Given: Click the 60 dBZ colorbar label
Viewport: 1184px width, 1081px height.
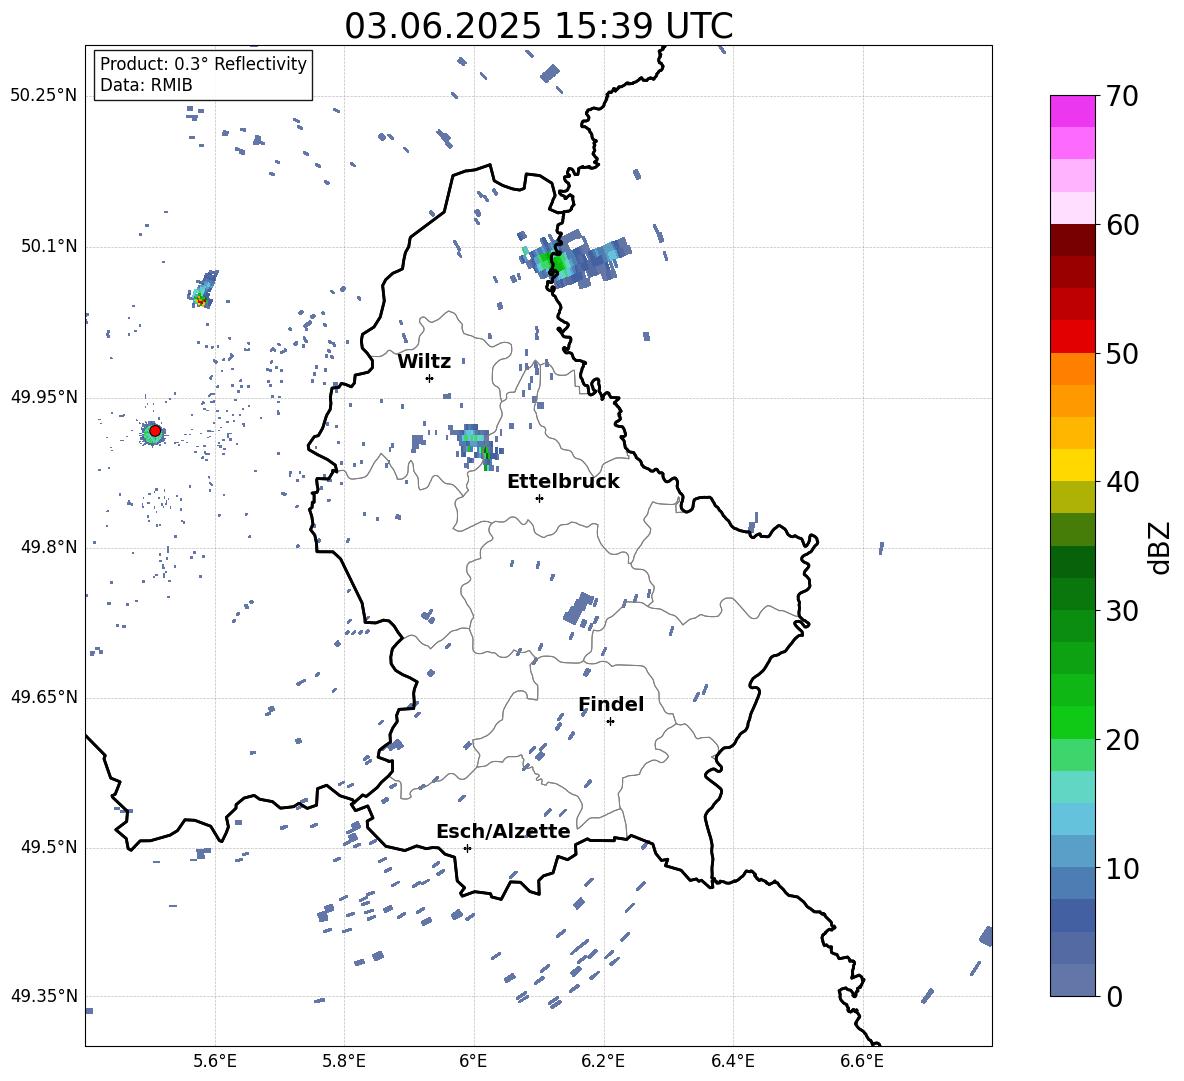Looking at the screenshot, I should (1122, 225).
